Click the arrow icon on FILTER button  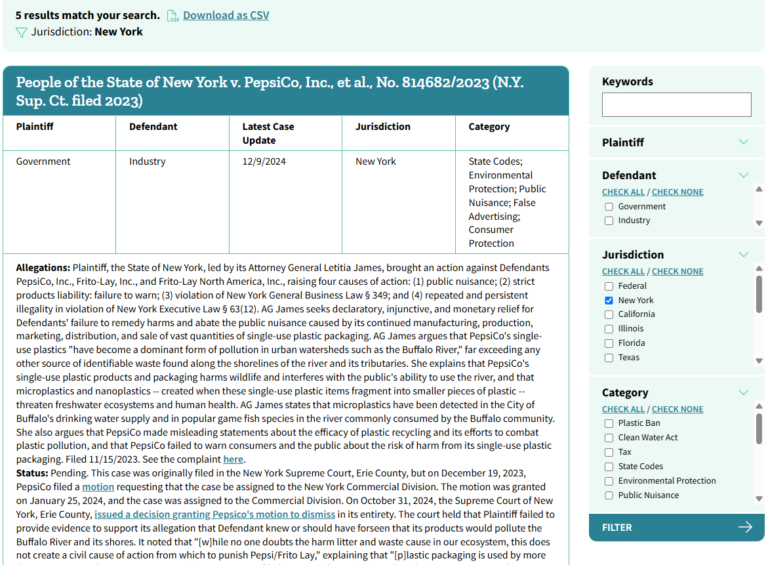click(x=745, y=527)
